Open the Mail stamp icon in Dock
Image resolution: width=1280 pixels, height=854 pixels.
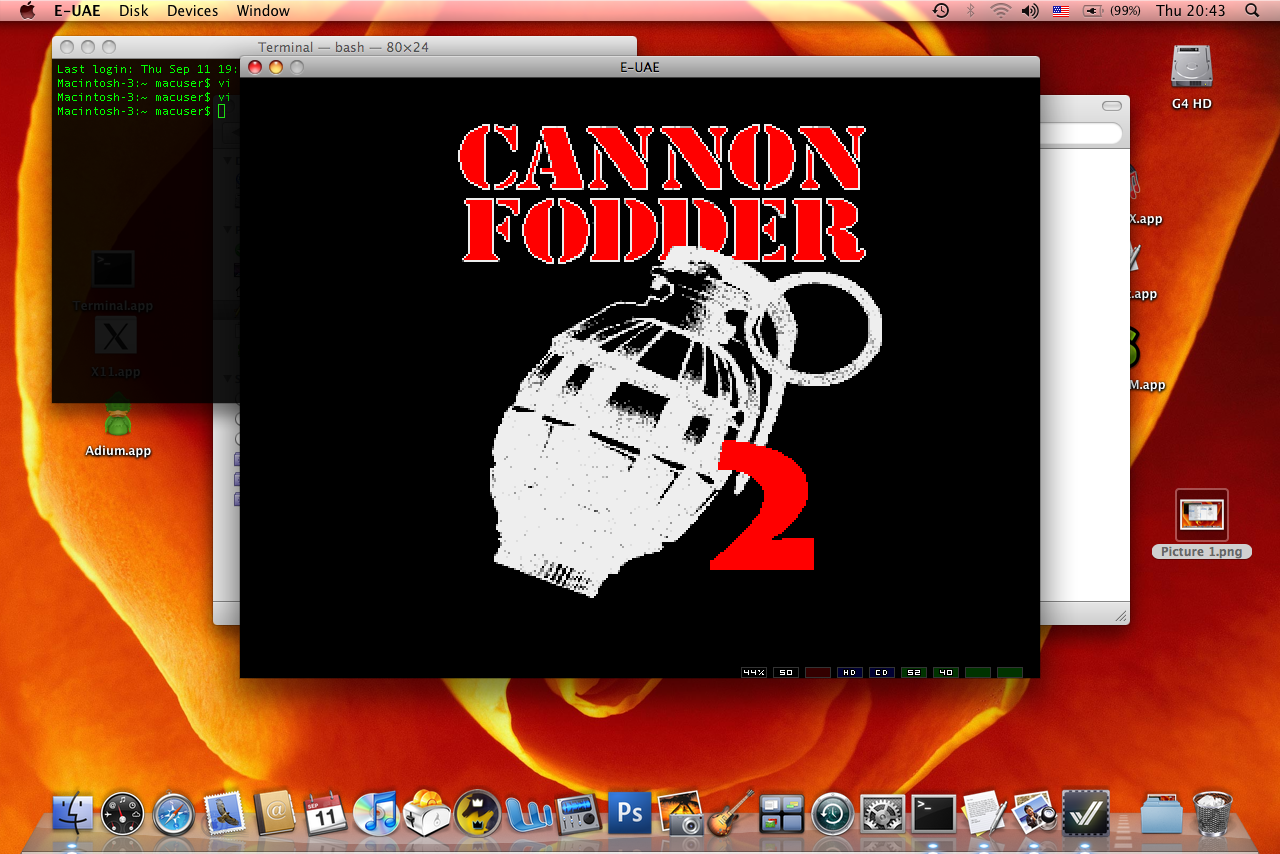224,814
